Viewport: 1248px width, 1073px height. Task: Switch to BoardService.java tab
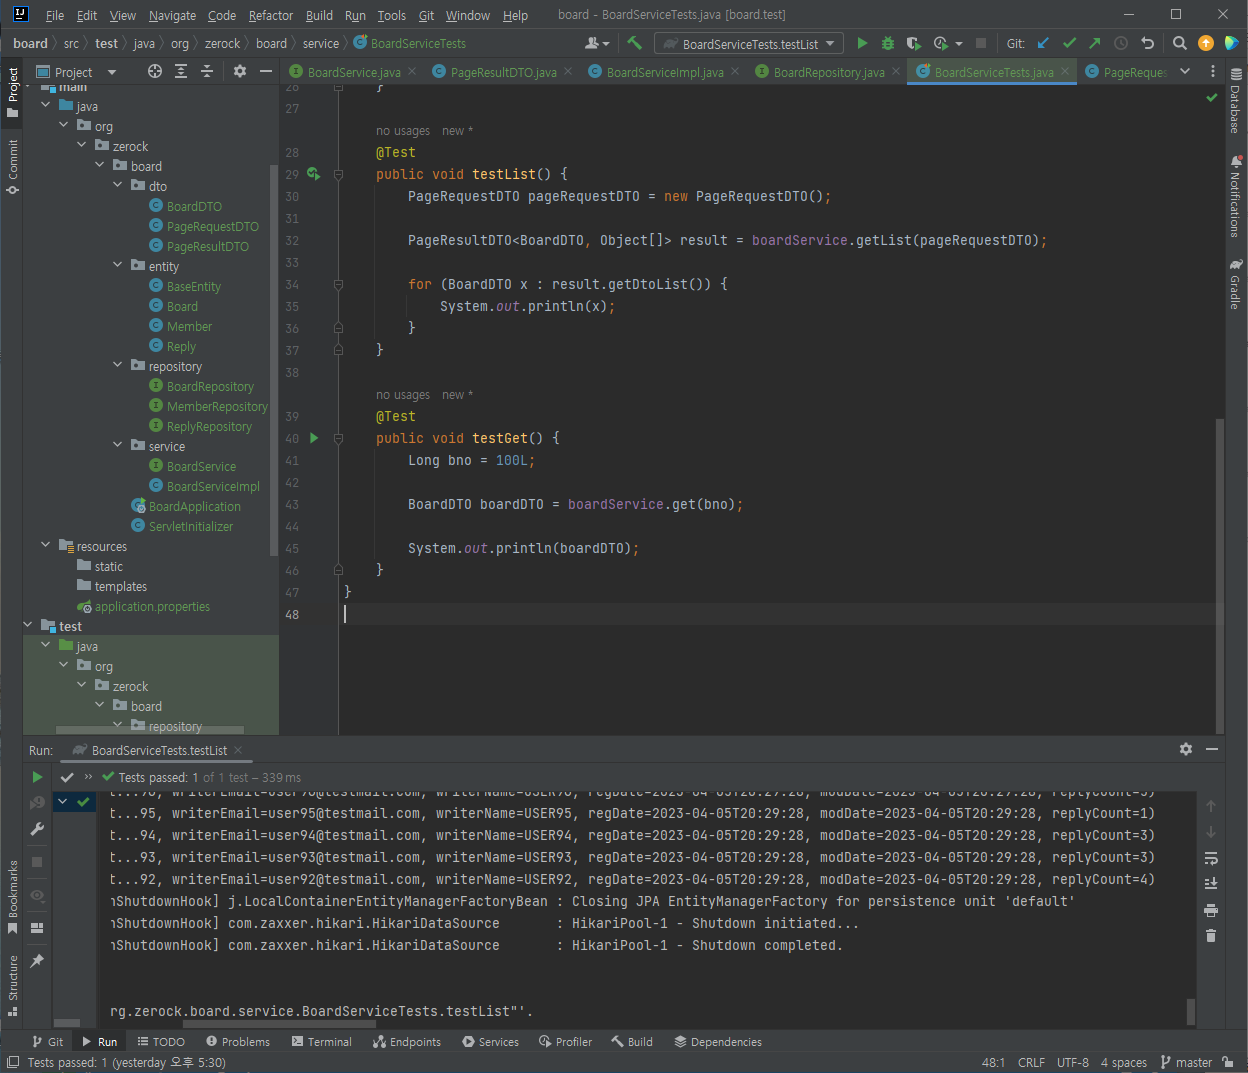pyautogui.click(x=354, y=72)
